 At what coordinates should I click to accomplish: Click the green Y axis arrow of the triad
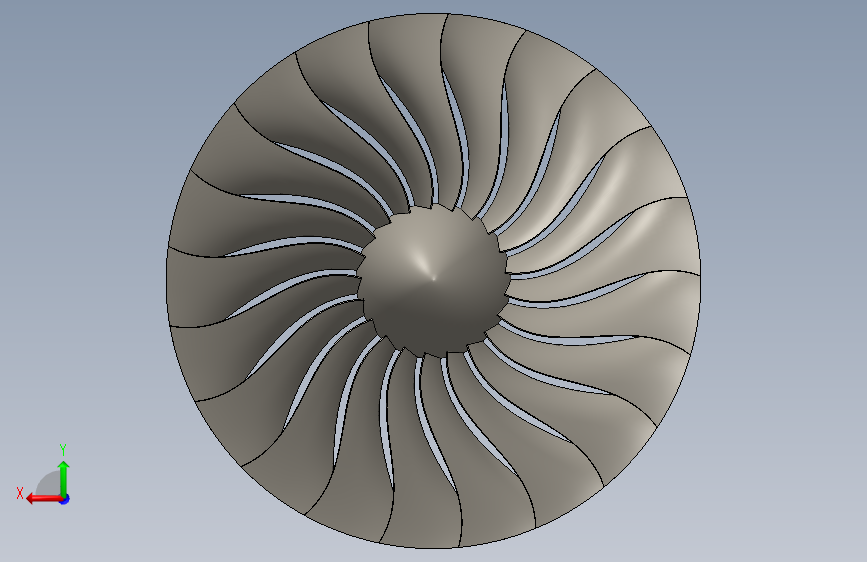click(64, 479)
